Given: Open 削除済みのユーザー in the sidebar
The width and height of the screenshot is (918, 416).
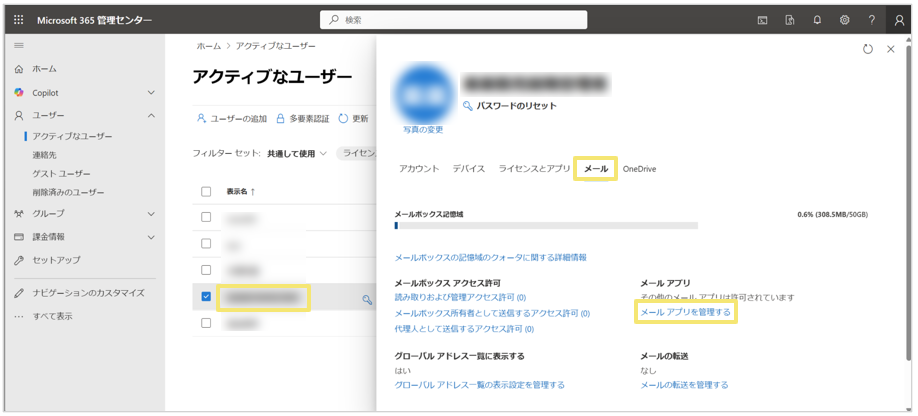Looking at the screenshot, I should pos(68,192).
